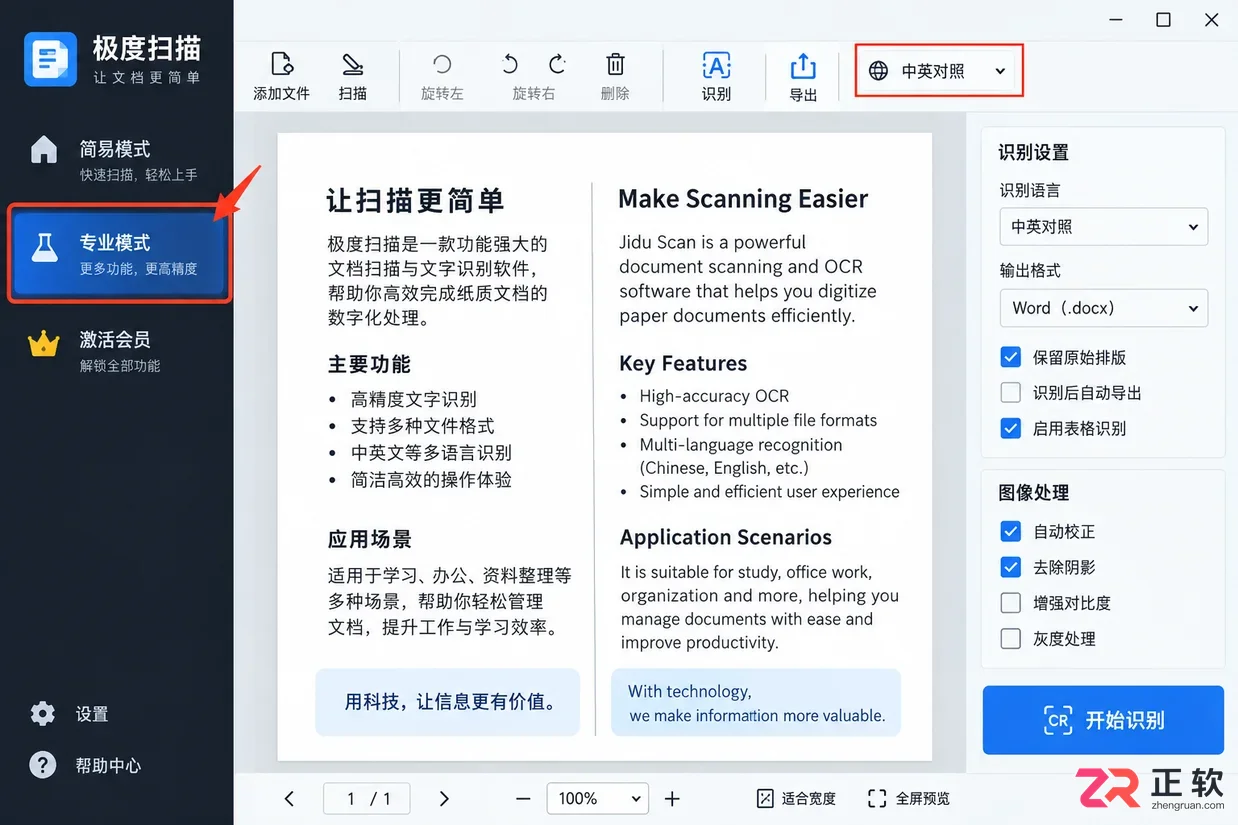Toggle 保留原始排版 checkbox
This screenshot has height=825, width=1238.
pos(1011,357)
